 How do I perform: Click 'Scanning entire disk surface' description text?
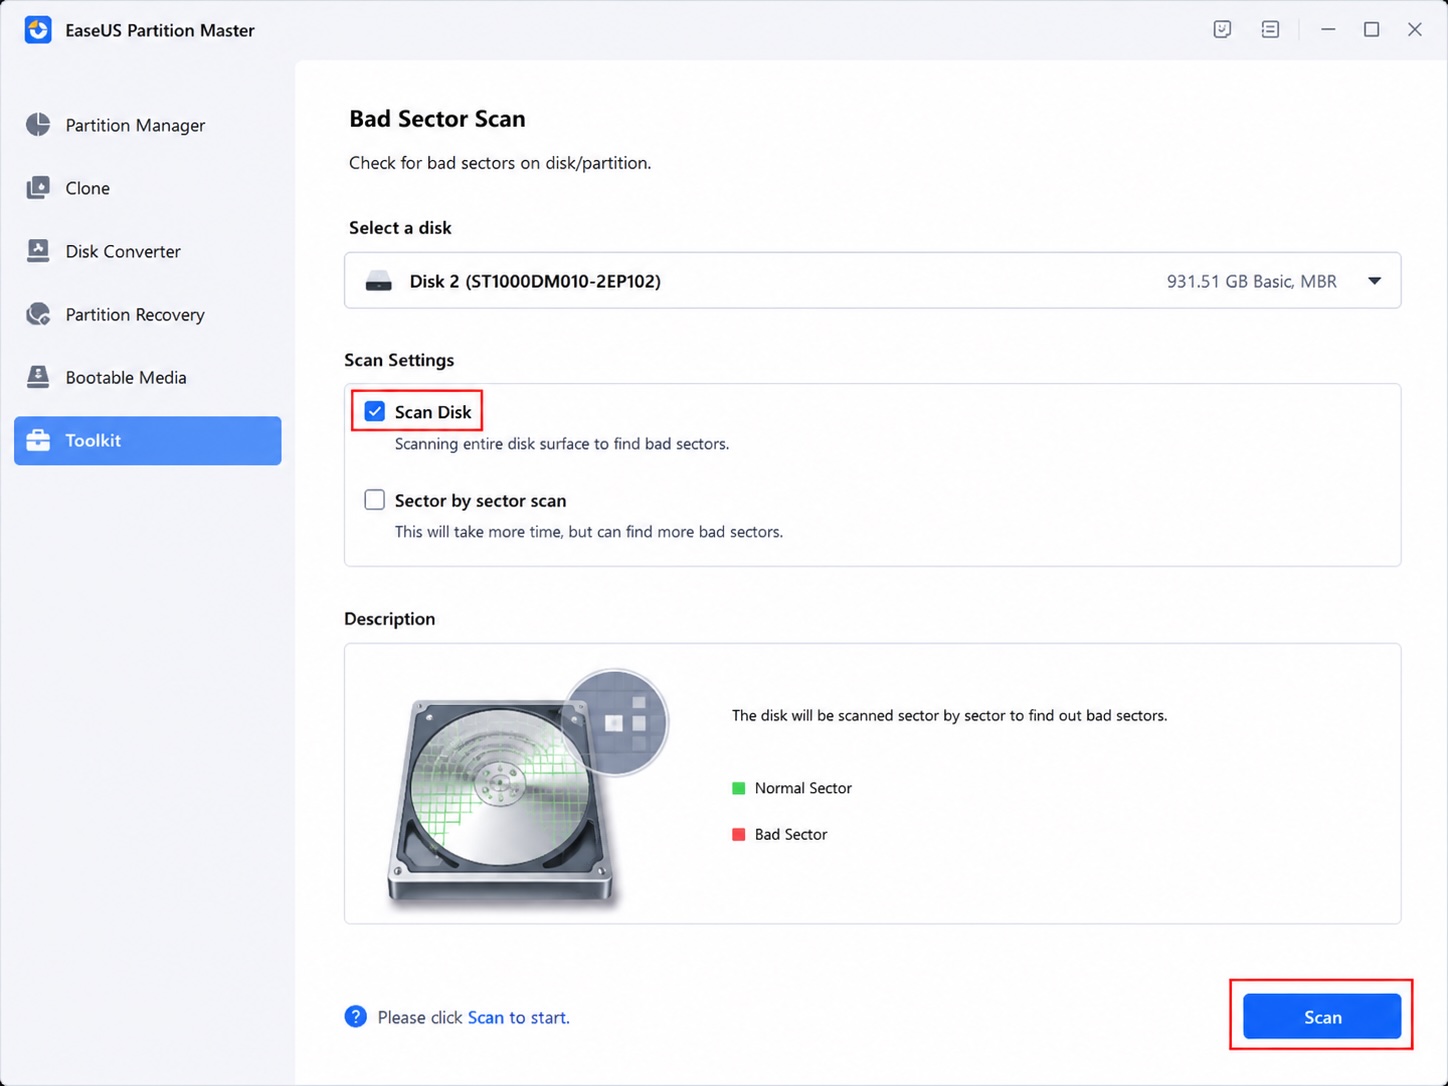[562, 444]
